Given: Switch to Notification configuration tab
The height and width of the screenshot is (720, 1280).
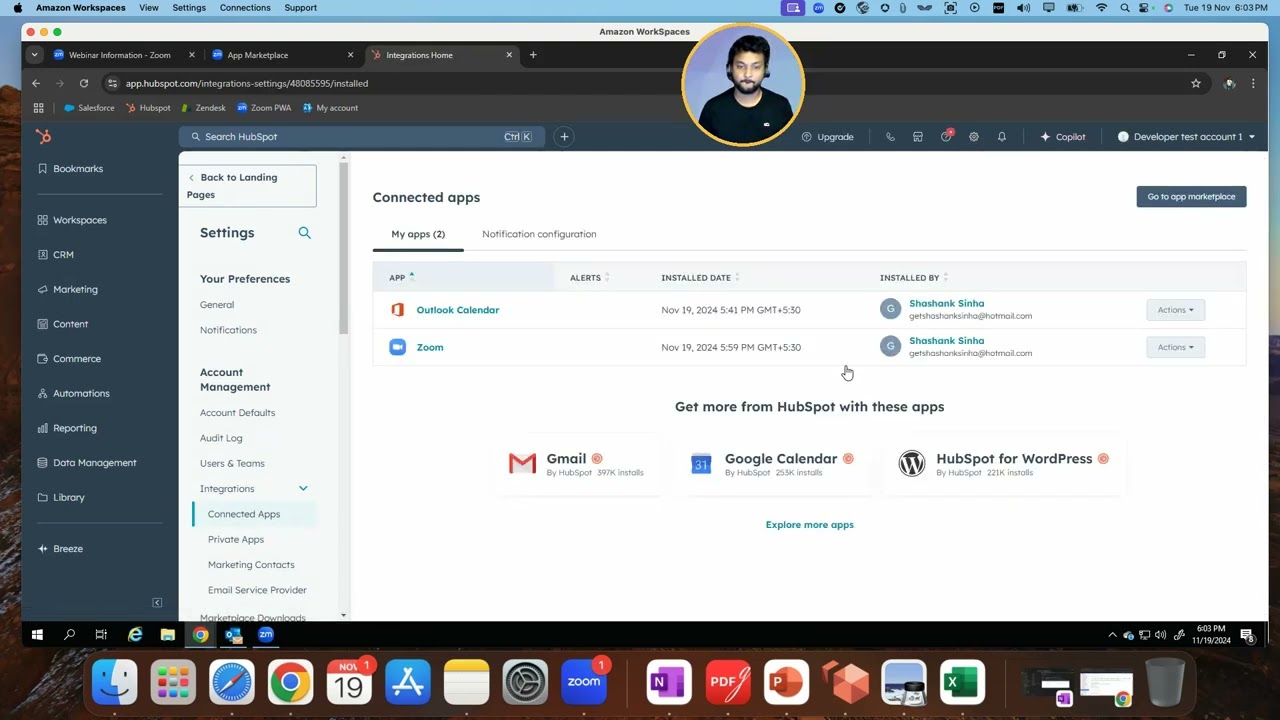Looking at the screenshot, I should point(539,234).
